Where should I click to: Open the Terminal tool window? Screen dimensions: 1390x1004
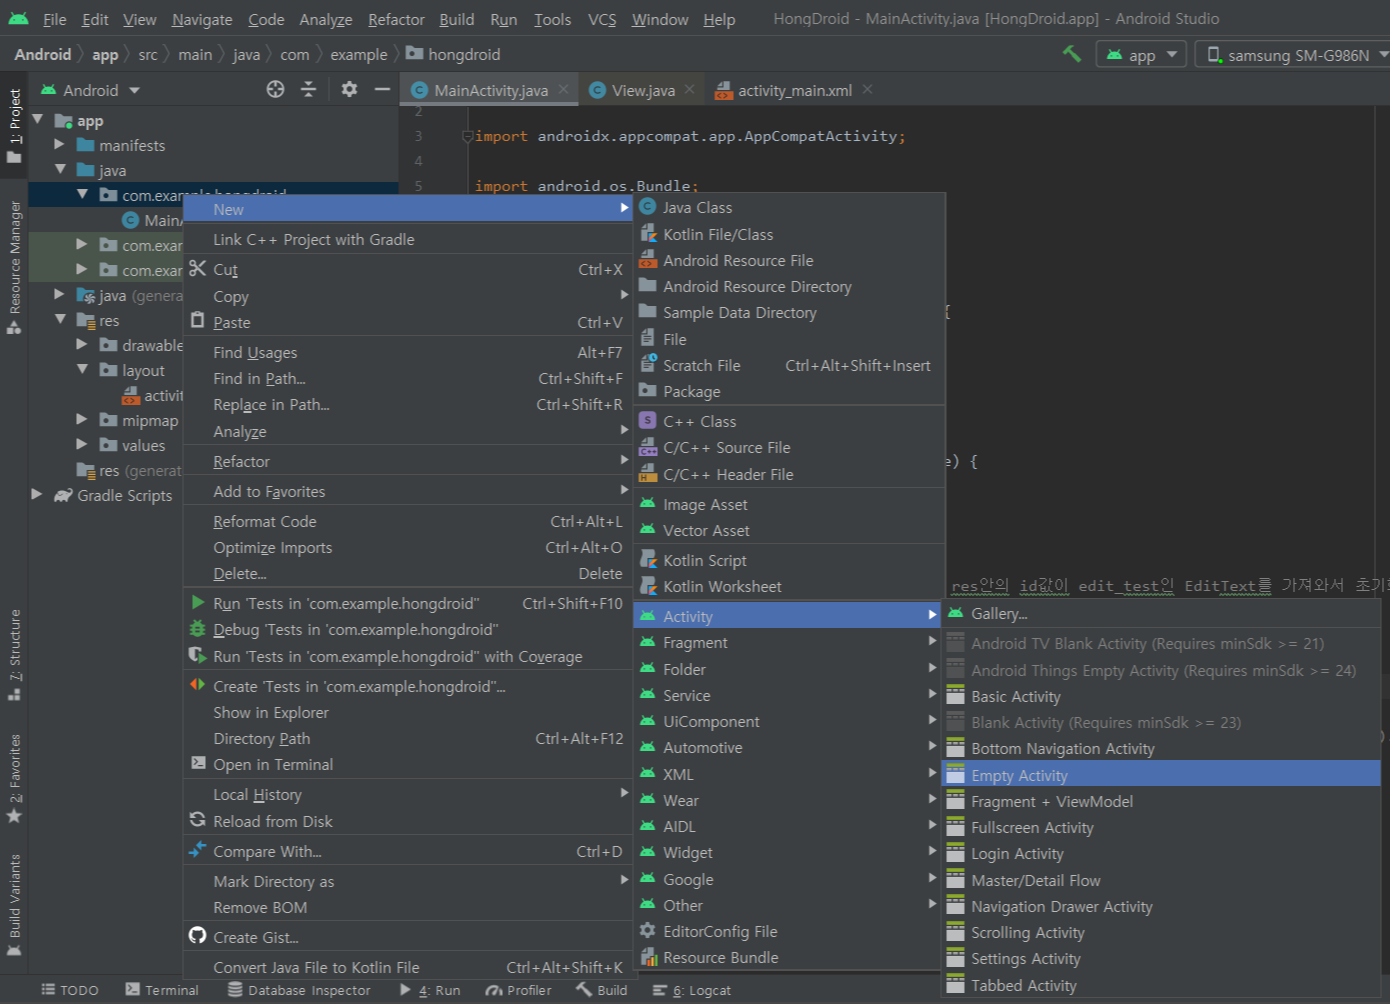(x=162, y=990)
